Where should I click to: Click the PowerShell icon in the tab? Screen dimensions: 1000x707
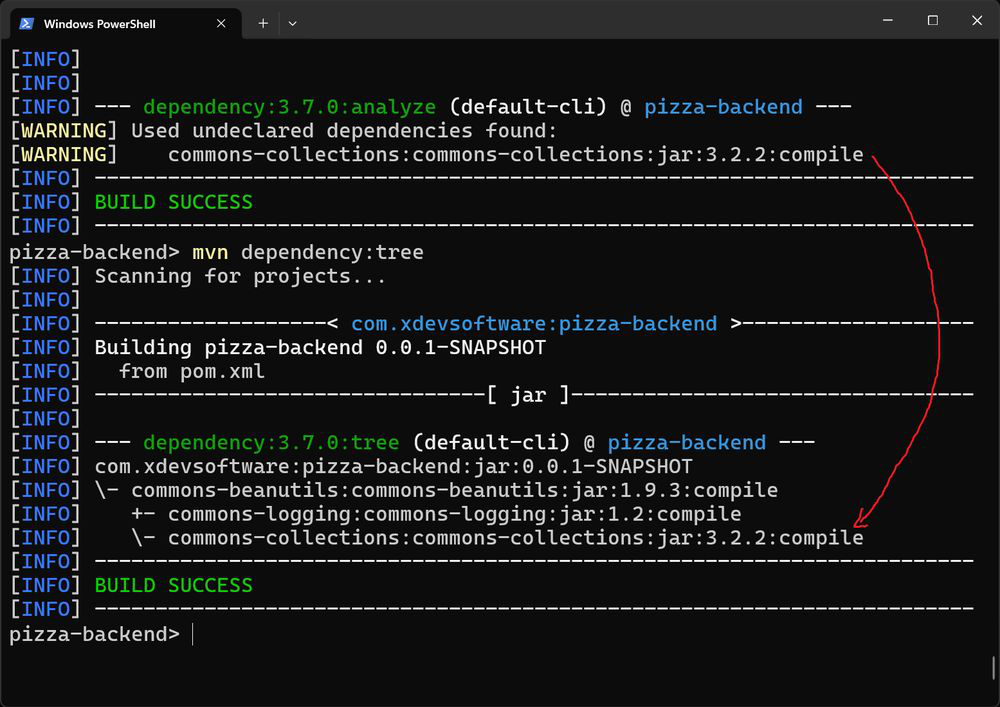(x=26, y=24)
